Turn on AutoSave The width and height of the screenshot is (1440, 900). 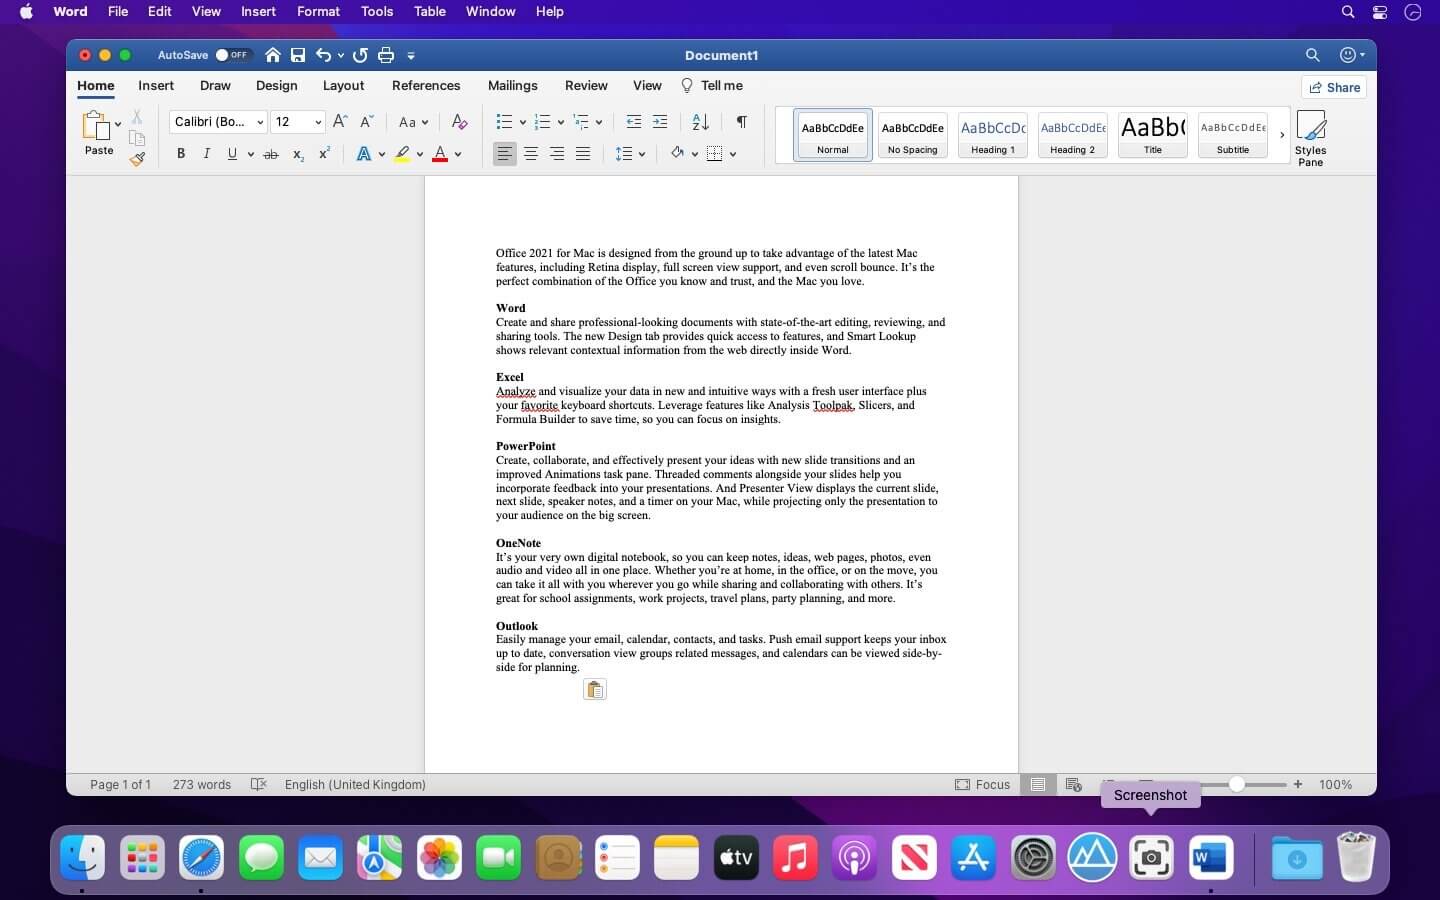pyautogui.click(x=233, y=55)
